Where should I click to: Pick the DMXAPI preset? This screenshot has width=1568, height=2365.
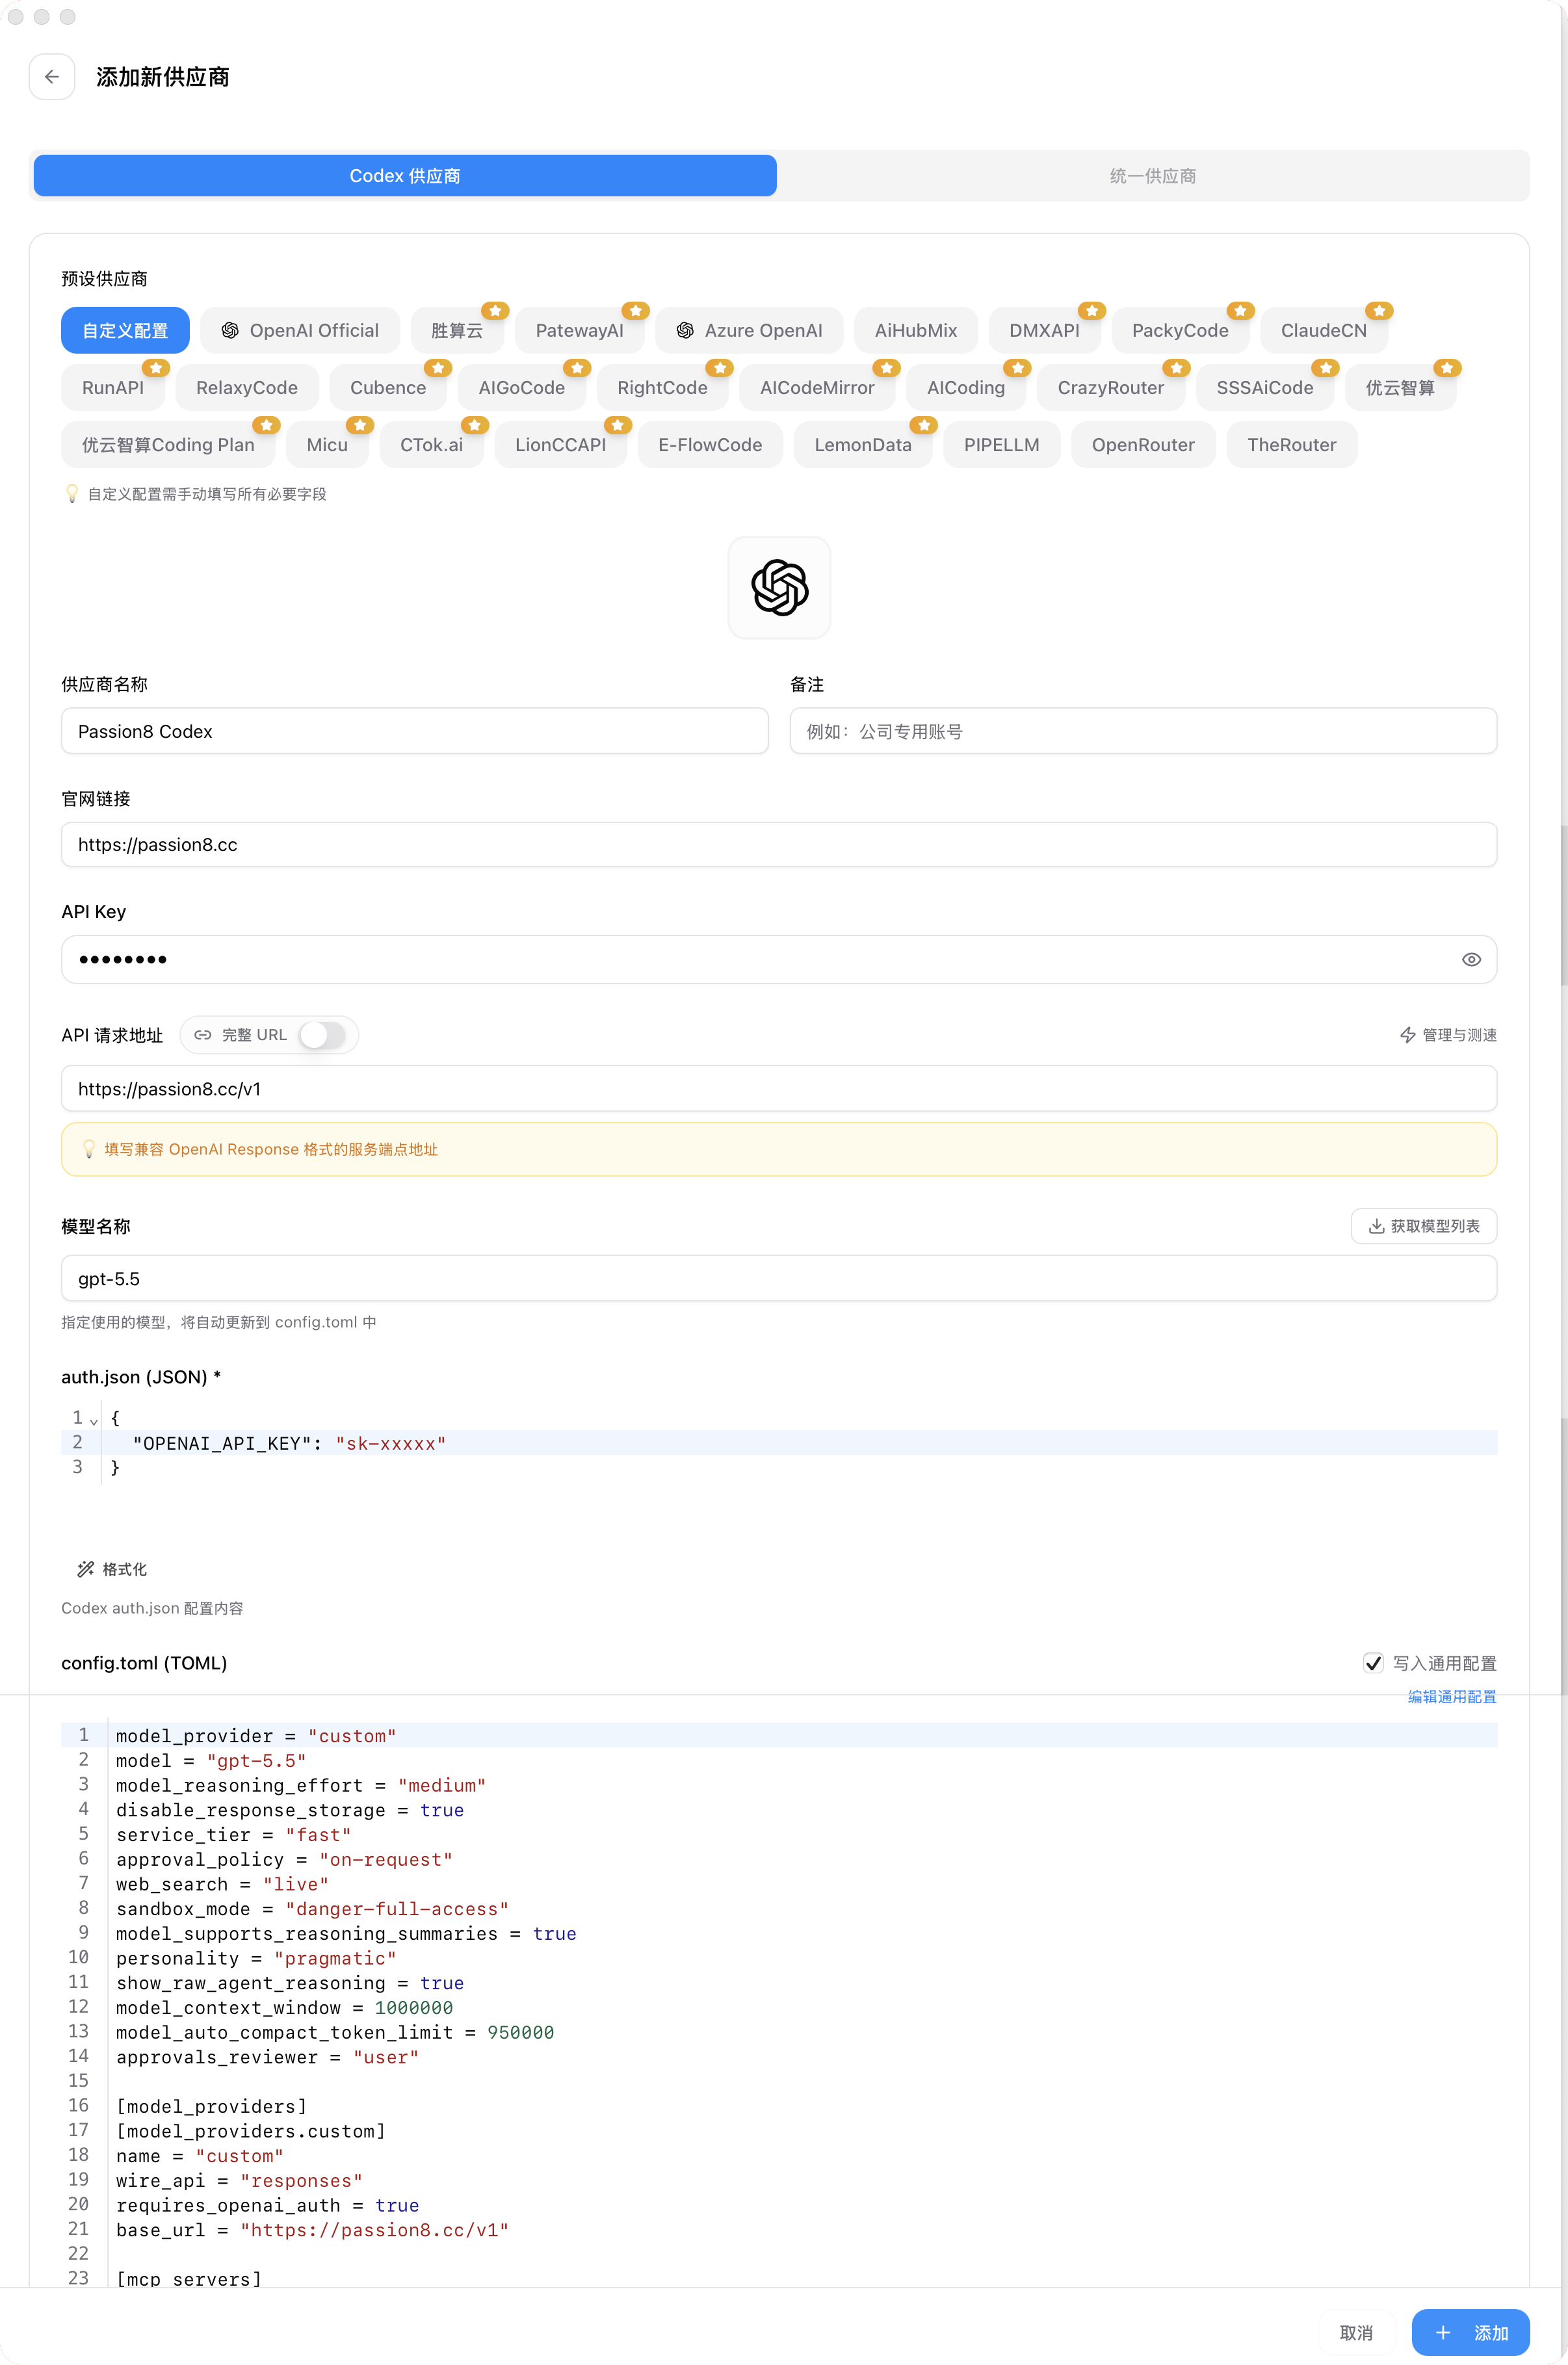pos(1044,330)
